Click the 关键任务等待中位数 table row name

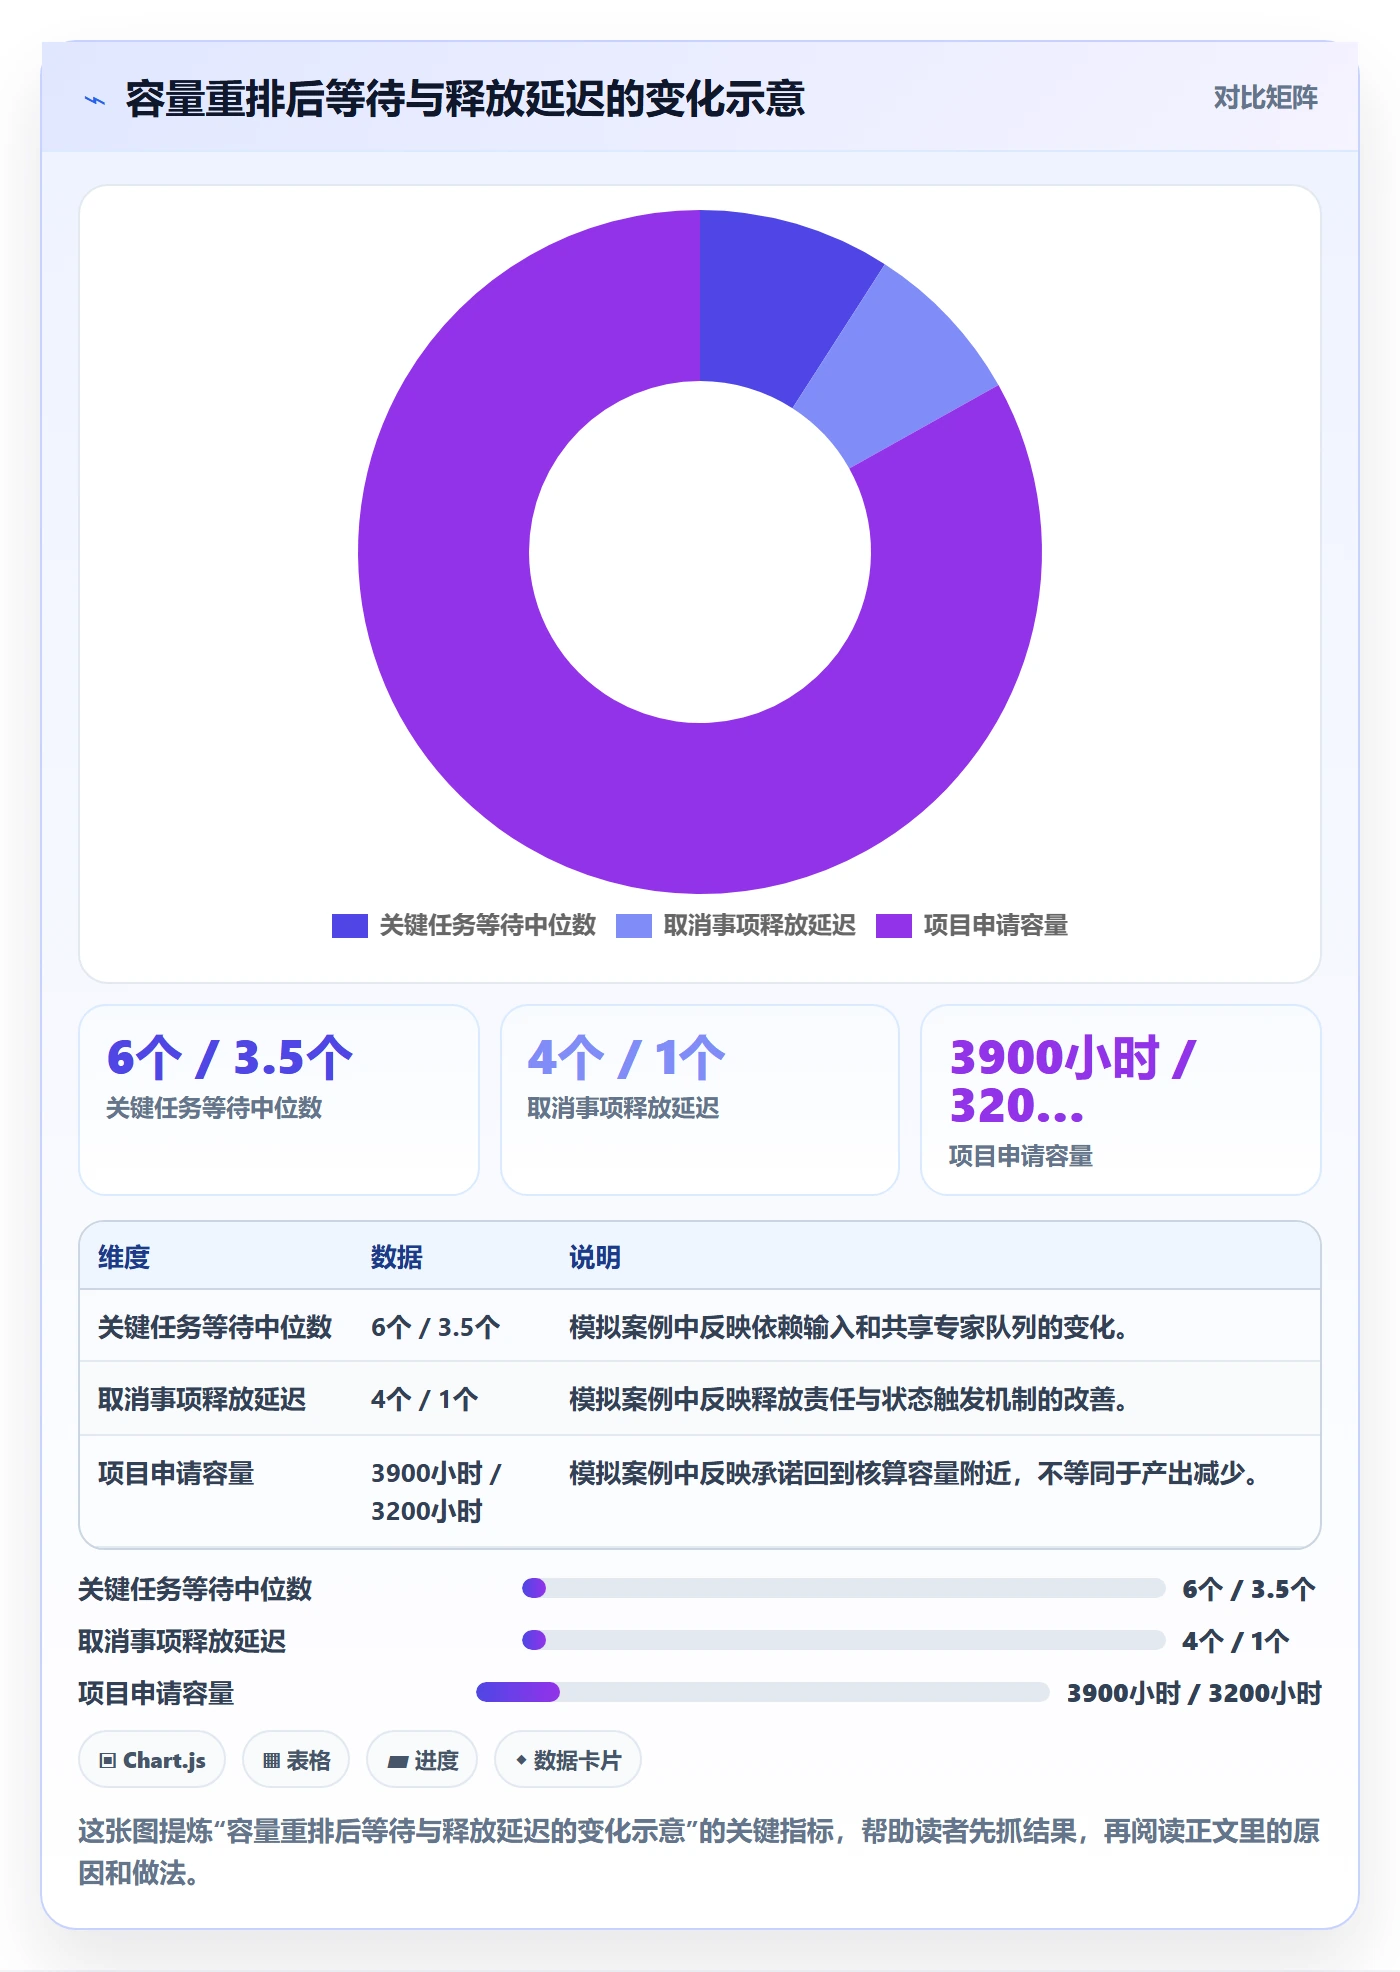tap(215, 1327)
